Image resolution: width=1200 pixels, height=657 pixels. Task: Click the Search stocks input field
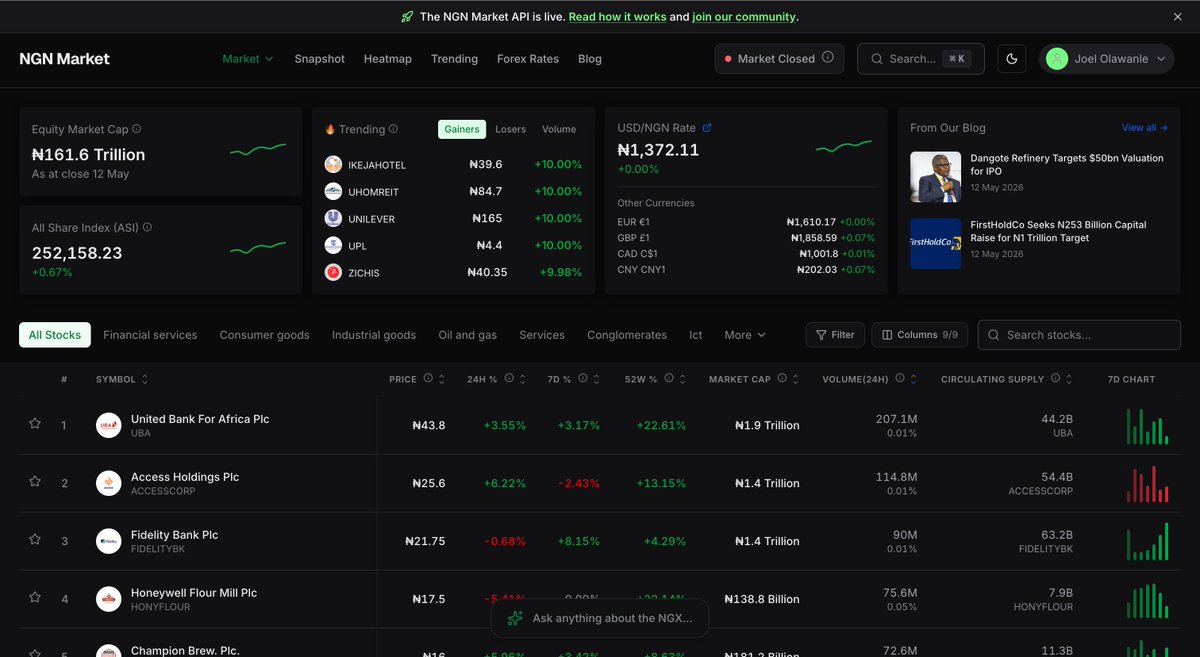pyautogui.click(x=1079, y=335)
